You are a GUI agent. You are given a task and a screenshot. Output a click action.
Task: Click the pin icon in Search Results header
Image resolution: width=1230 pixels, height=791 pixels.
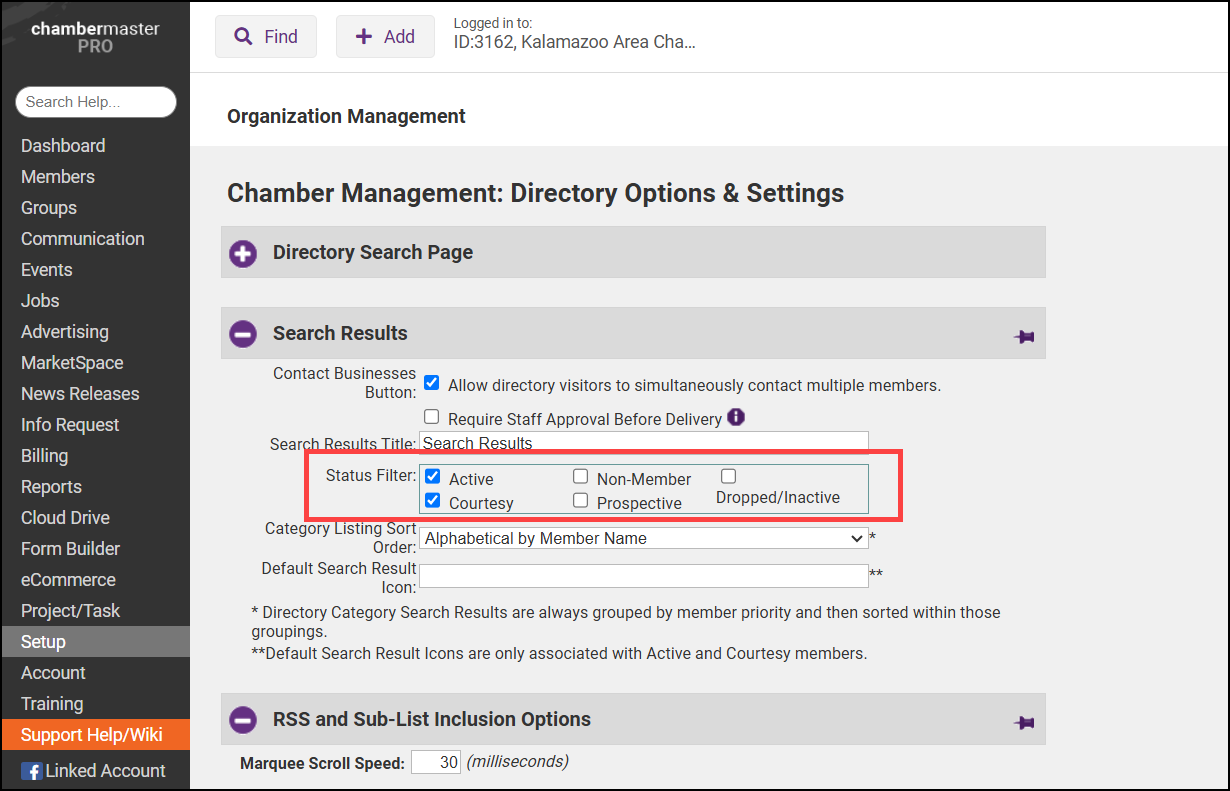1023,337
